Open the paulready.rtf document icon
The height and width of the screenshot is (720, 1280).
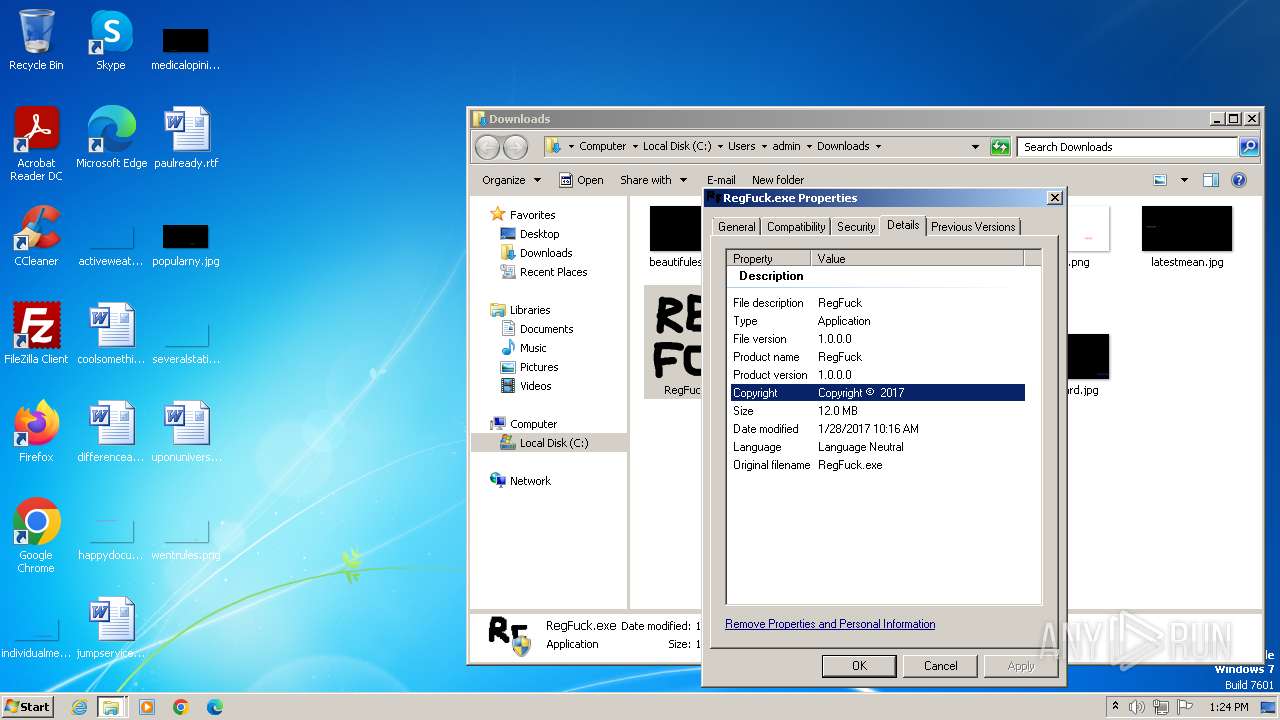[x=186, y=137]
